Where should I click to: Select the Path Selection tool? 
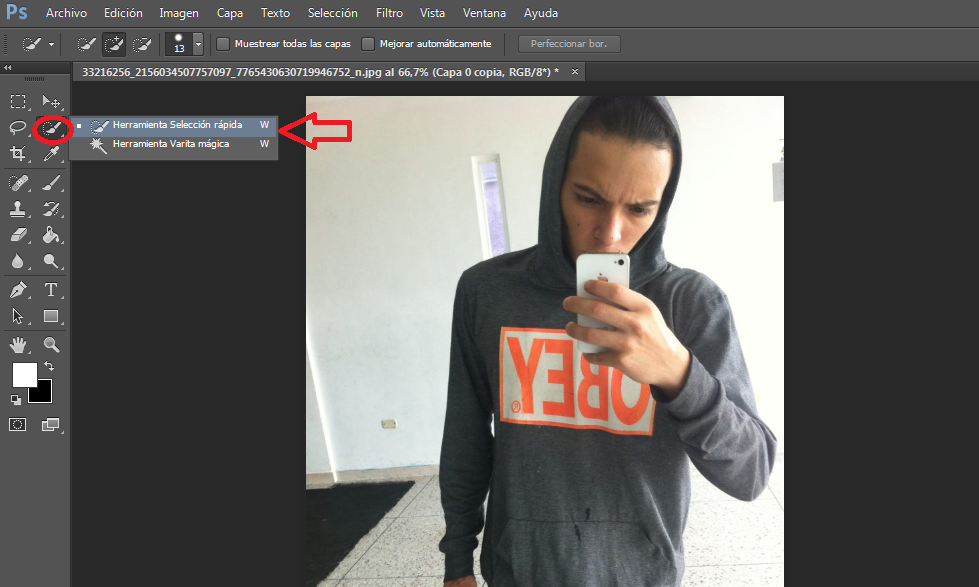tap(17, 317)
